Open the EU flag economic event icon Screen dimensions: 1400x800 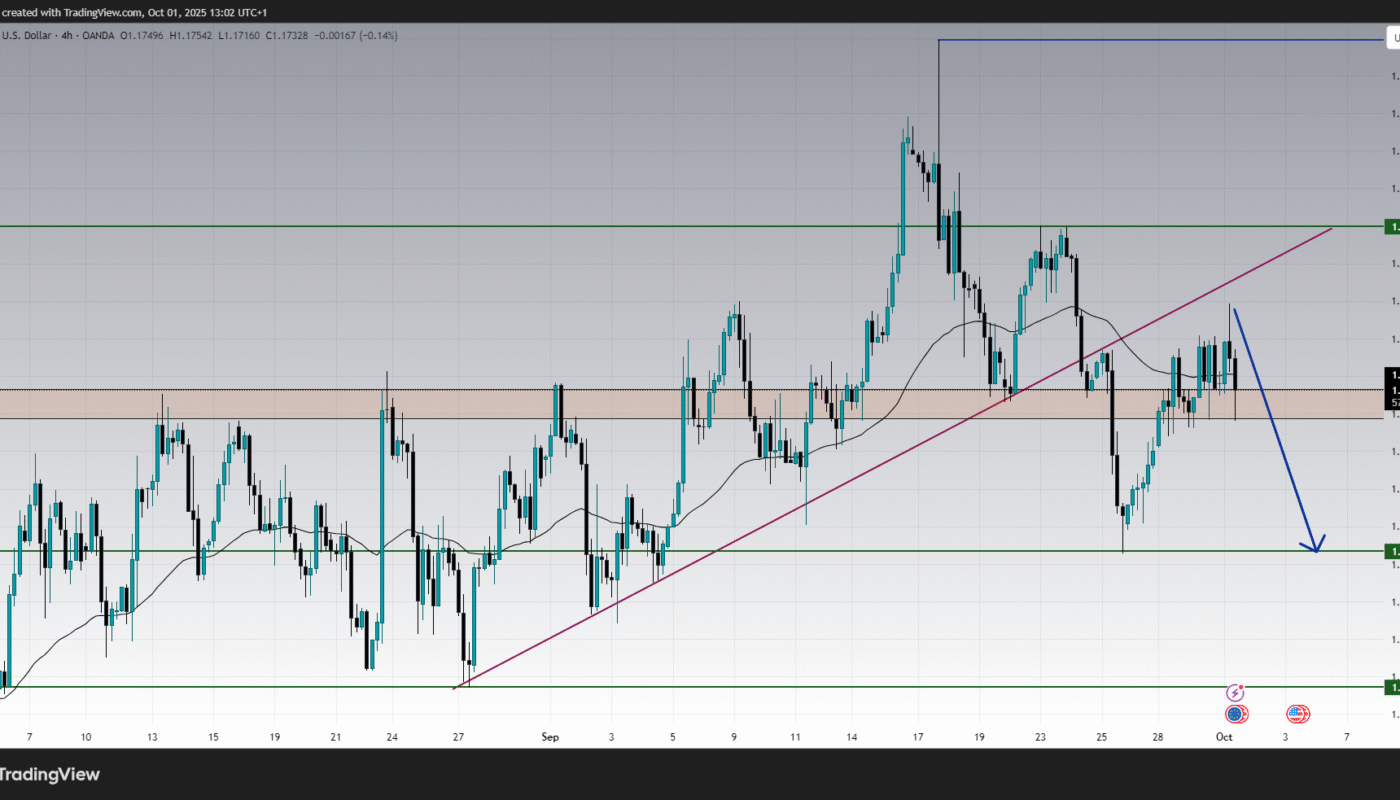click(x=1236, y=714)
